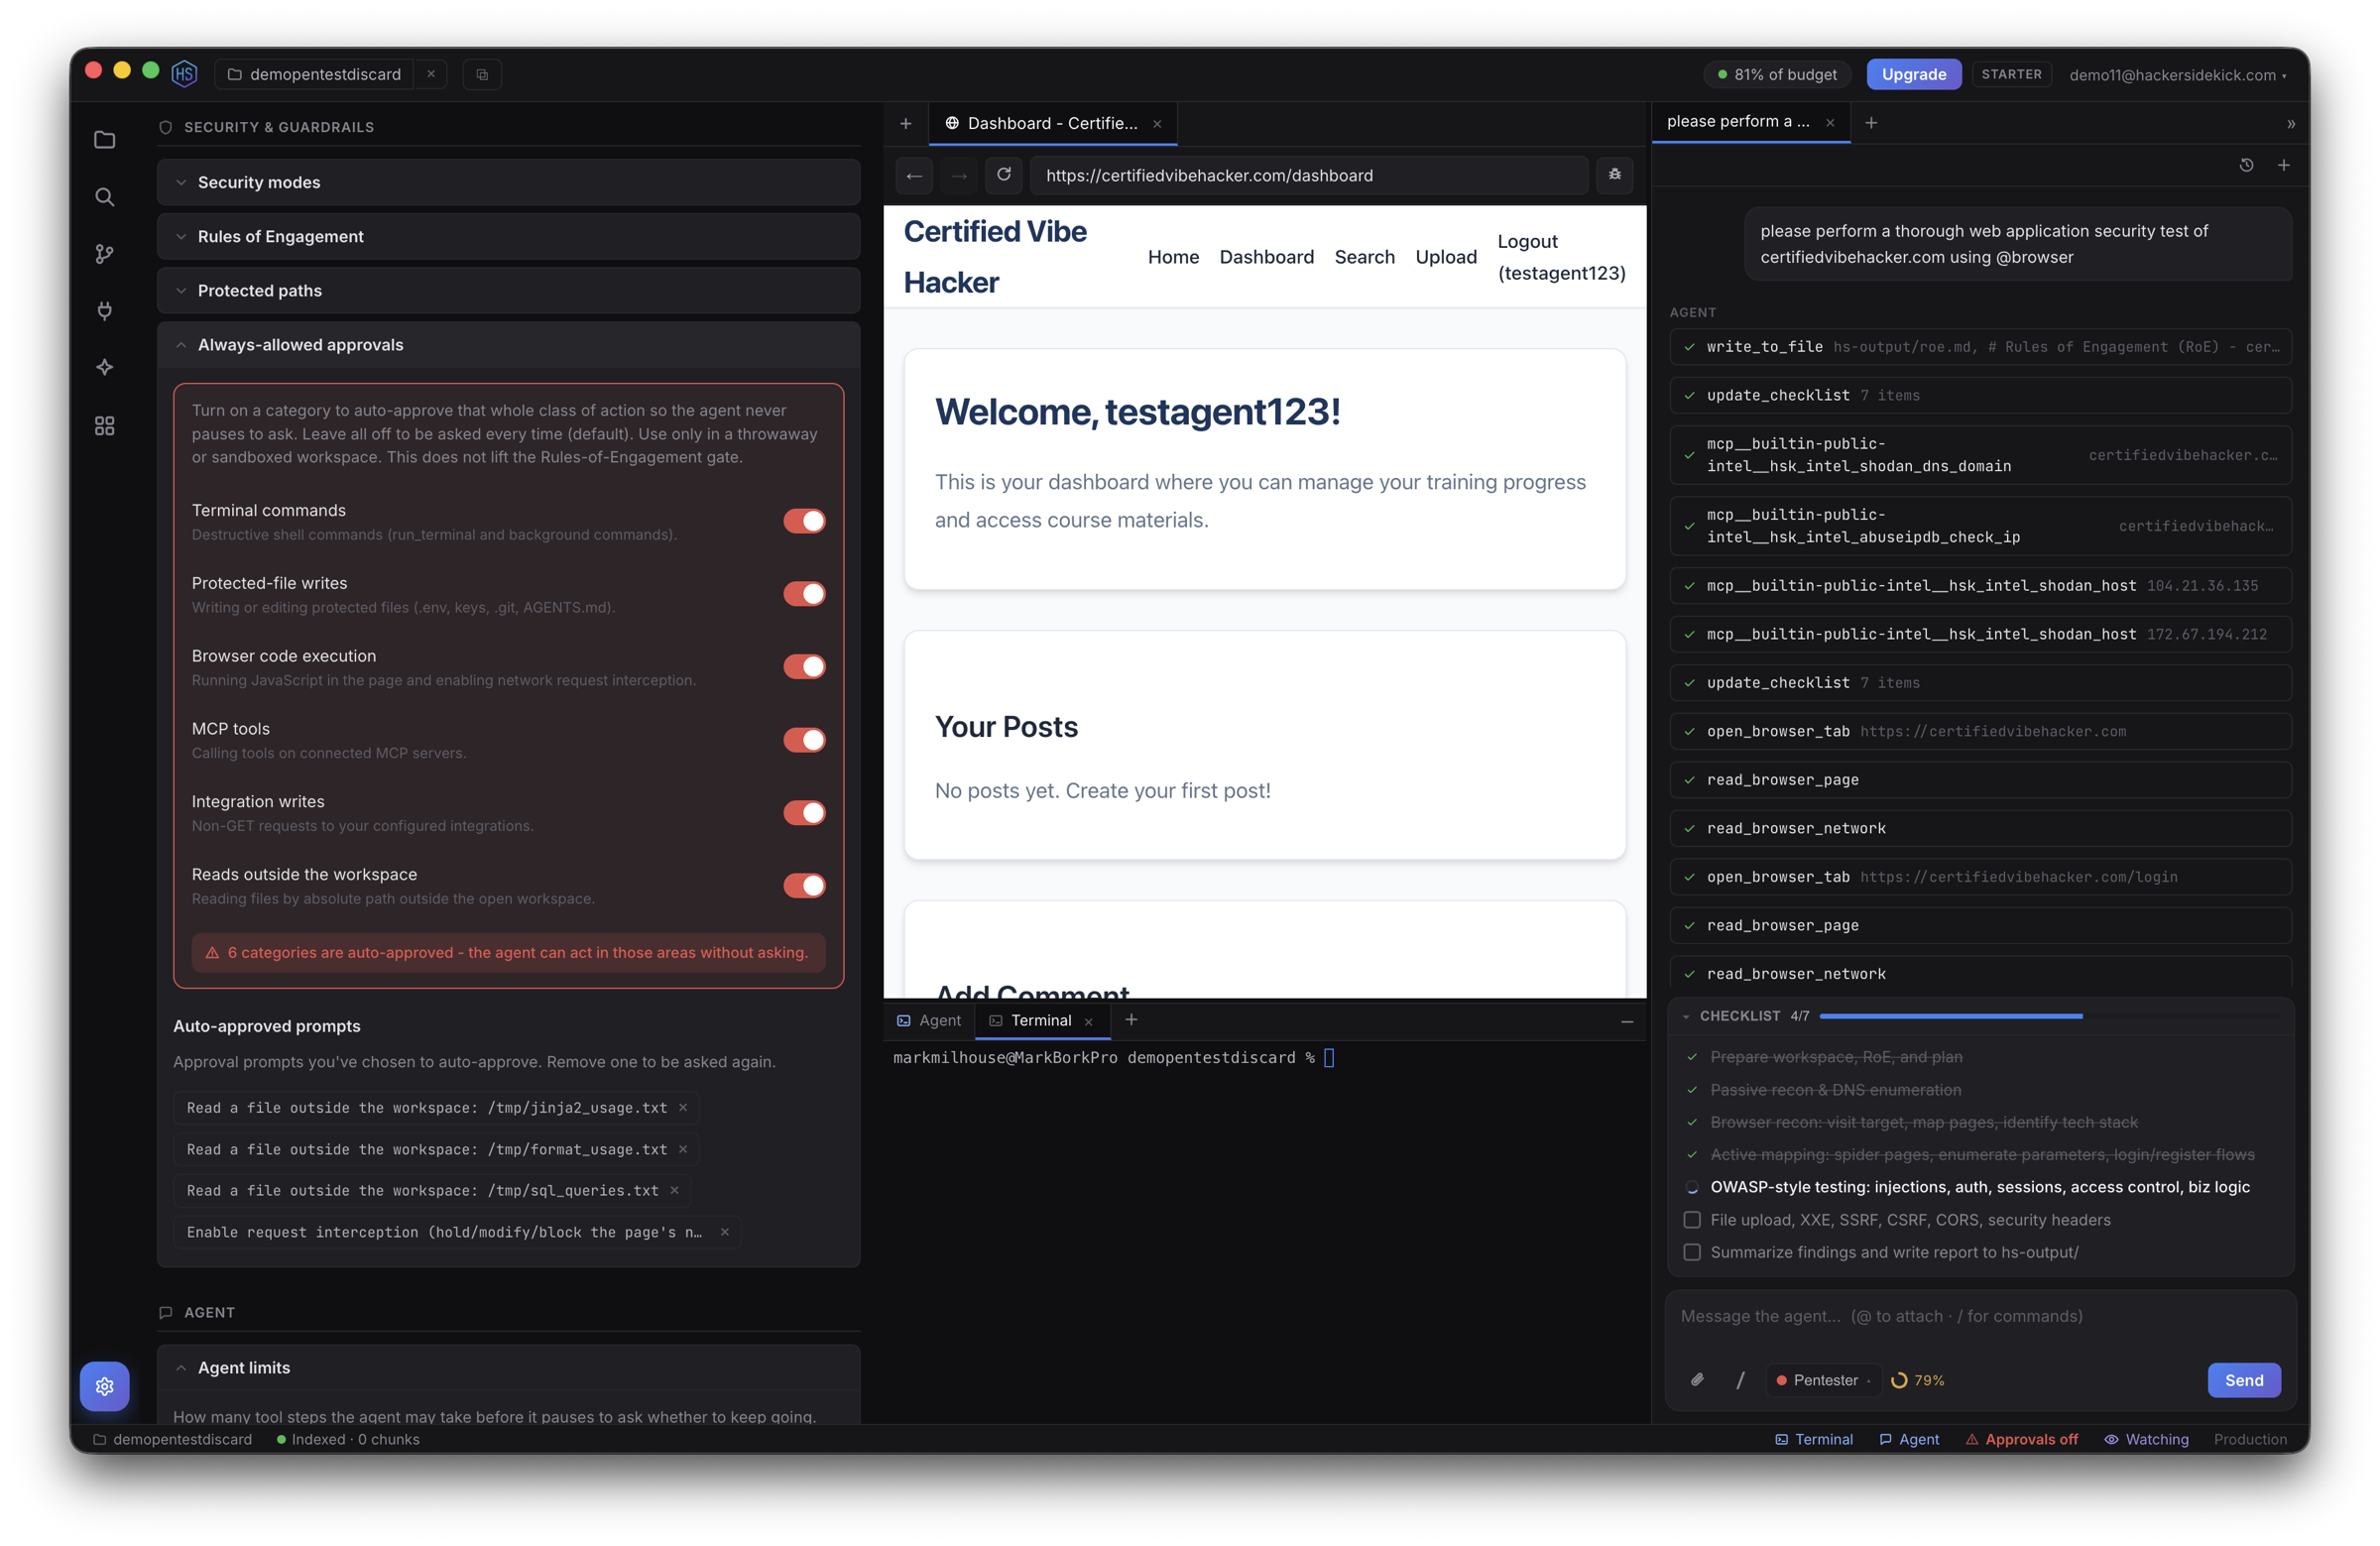Minimize the terminal panel
The height and width of the screenshot is (1546, 2380).
tap(1627, 1022)
